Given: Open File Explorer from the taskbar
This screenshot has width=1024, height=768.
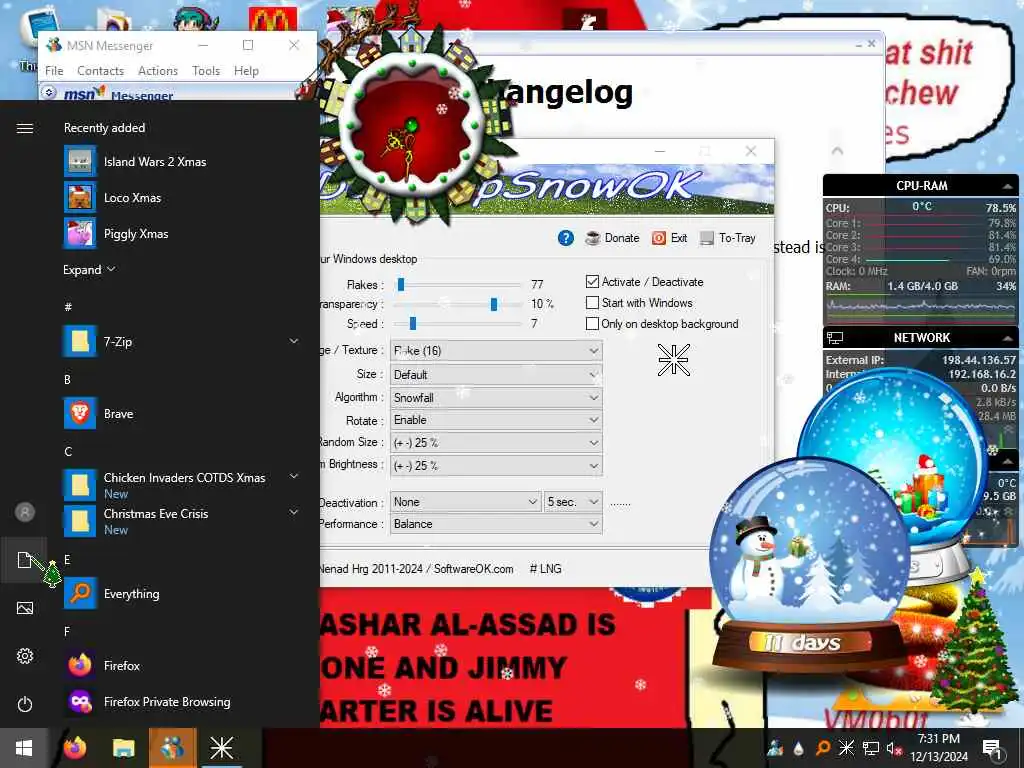Looking at the screenshot, I should (x=123, y=748).
